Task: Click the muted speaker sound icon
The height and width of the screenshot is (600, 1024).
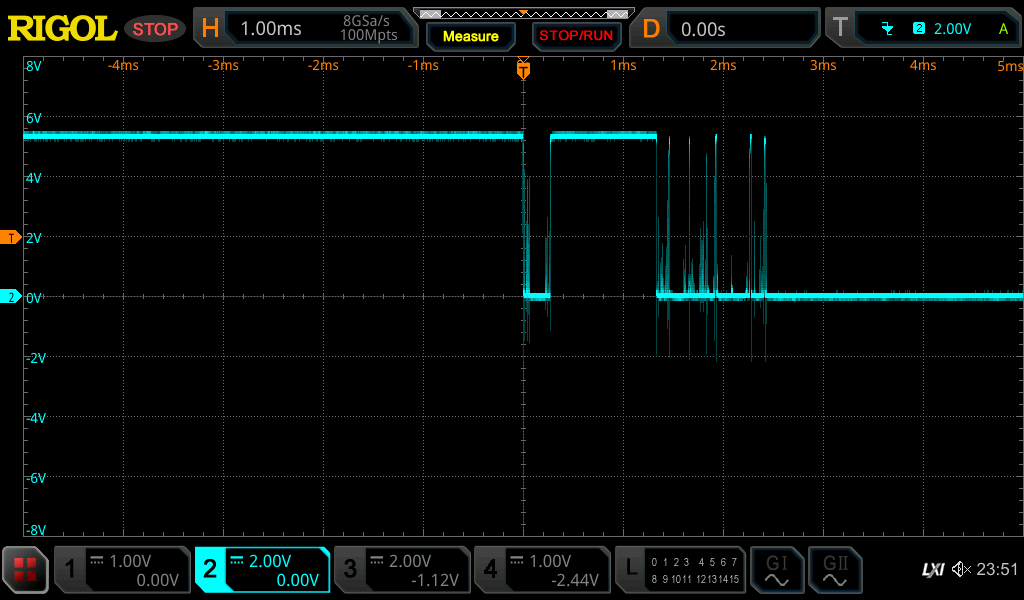Action: coord(961,569)
